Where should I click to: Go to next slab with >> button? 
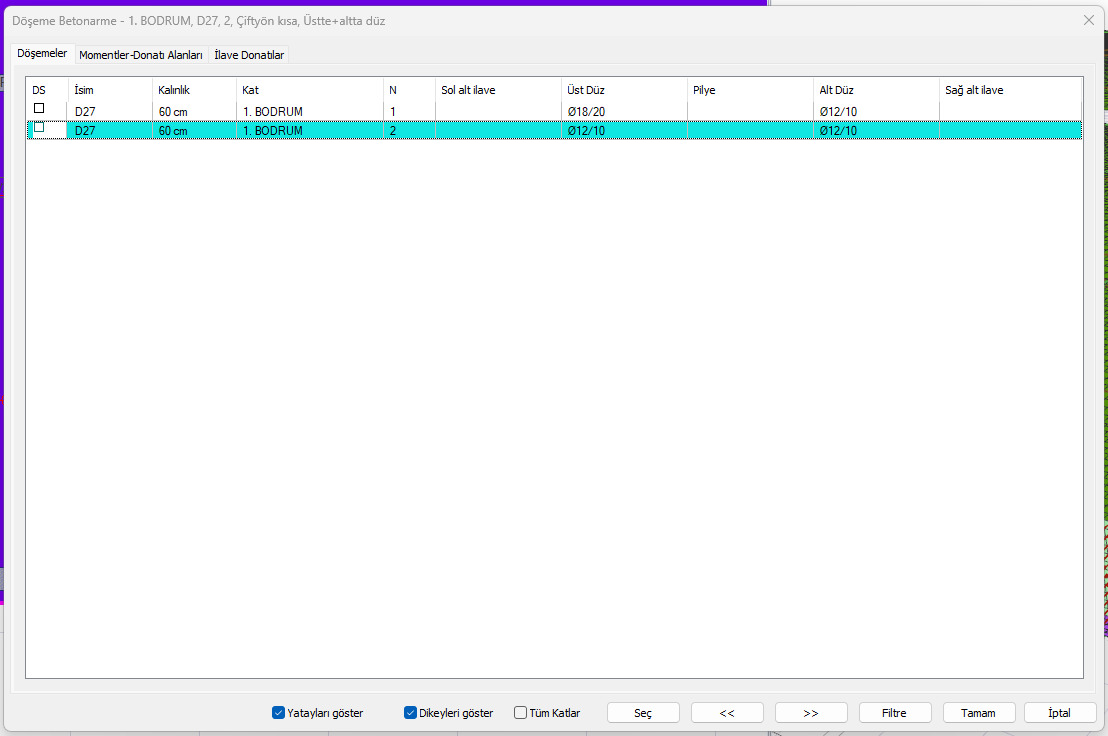click(811, 713)
